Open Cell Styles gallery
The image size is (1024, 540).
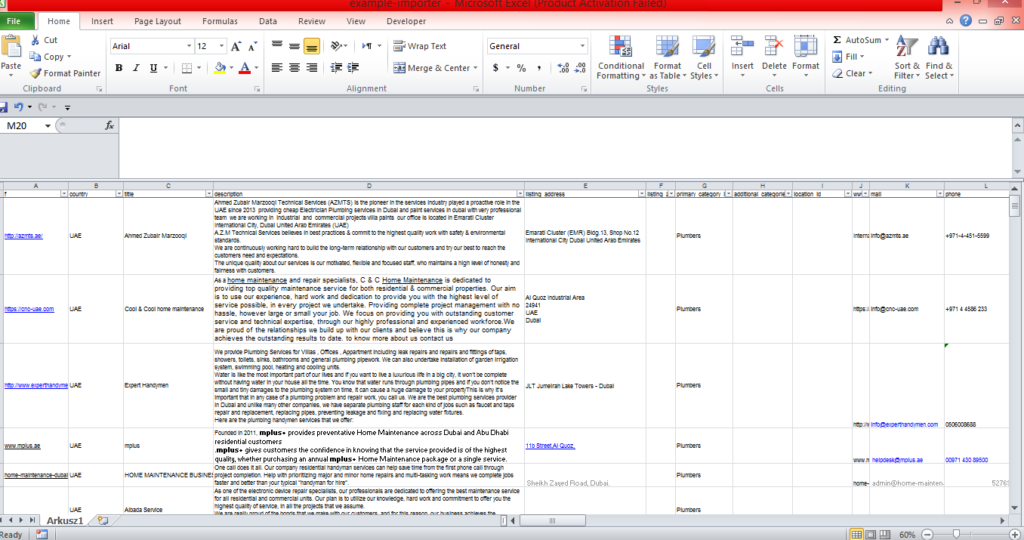tap(704, 57)
